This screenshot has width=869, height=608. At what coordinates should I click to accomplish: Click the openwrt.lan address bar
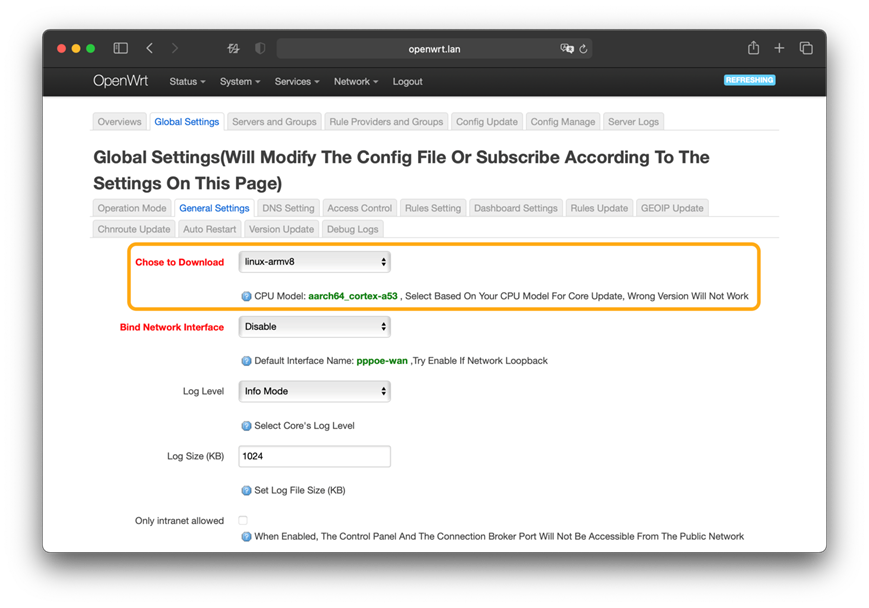pos(434,48)
